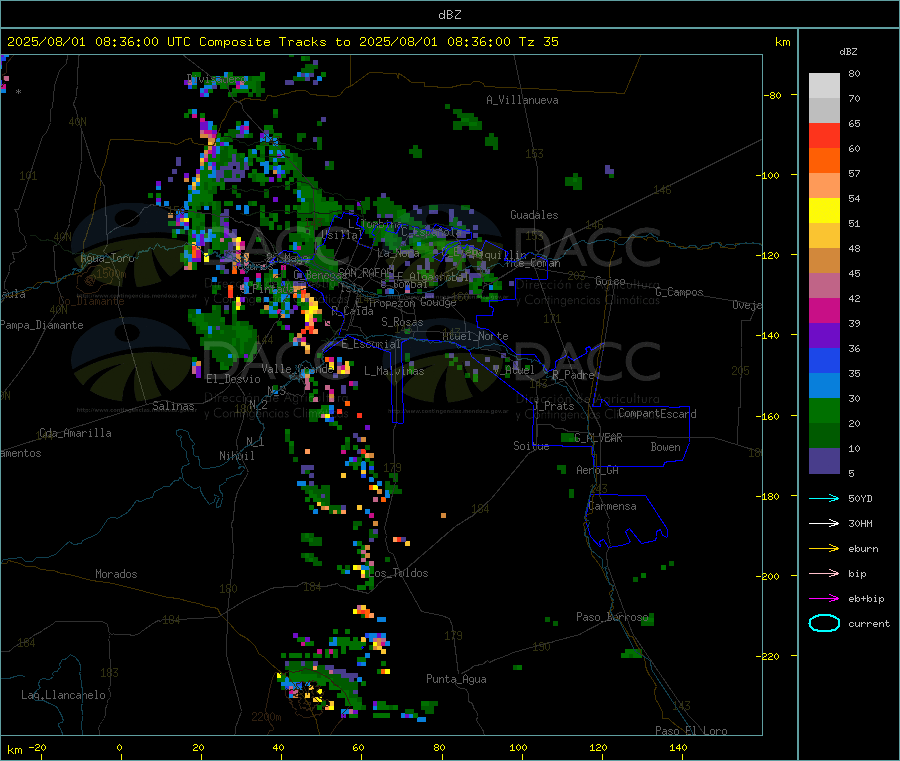This screenshot has height=761, width=900.
Task: Click the -80 km y-axis tick label
Action: 772,95
